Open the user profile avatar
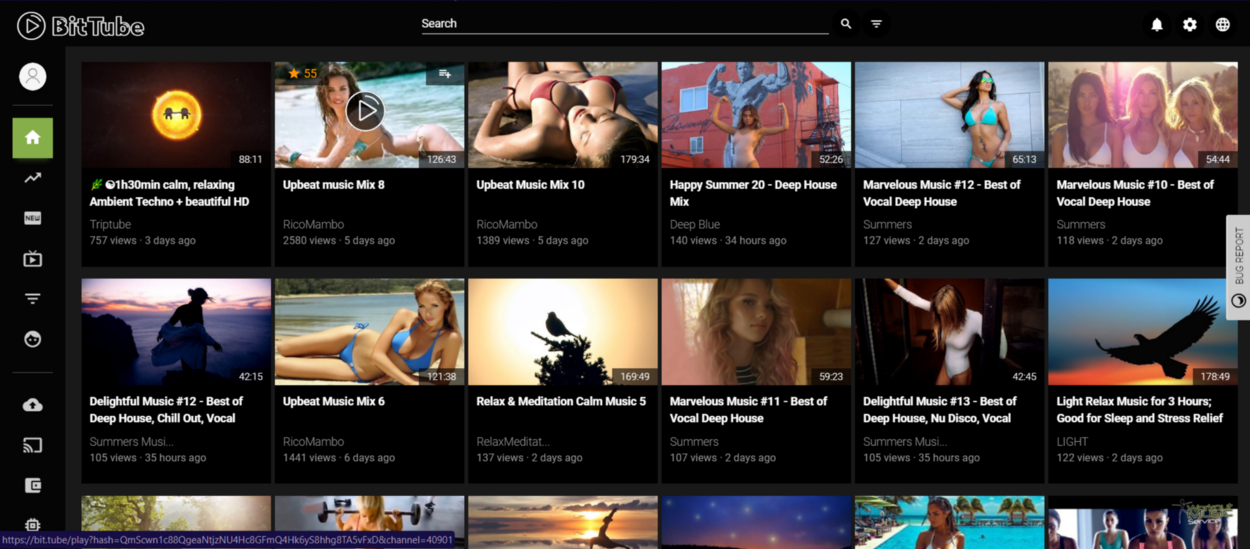This screenshot has height=549, width=1250. tap(33, 77)
